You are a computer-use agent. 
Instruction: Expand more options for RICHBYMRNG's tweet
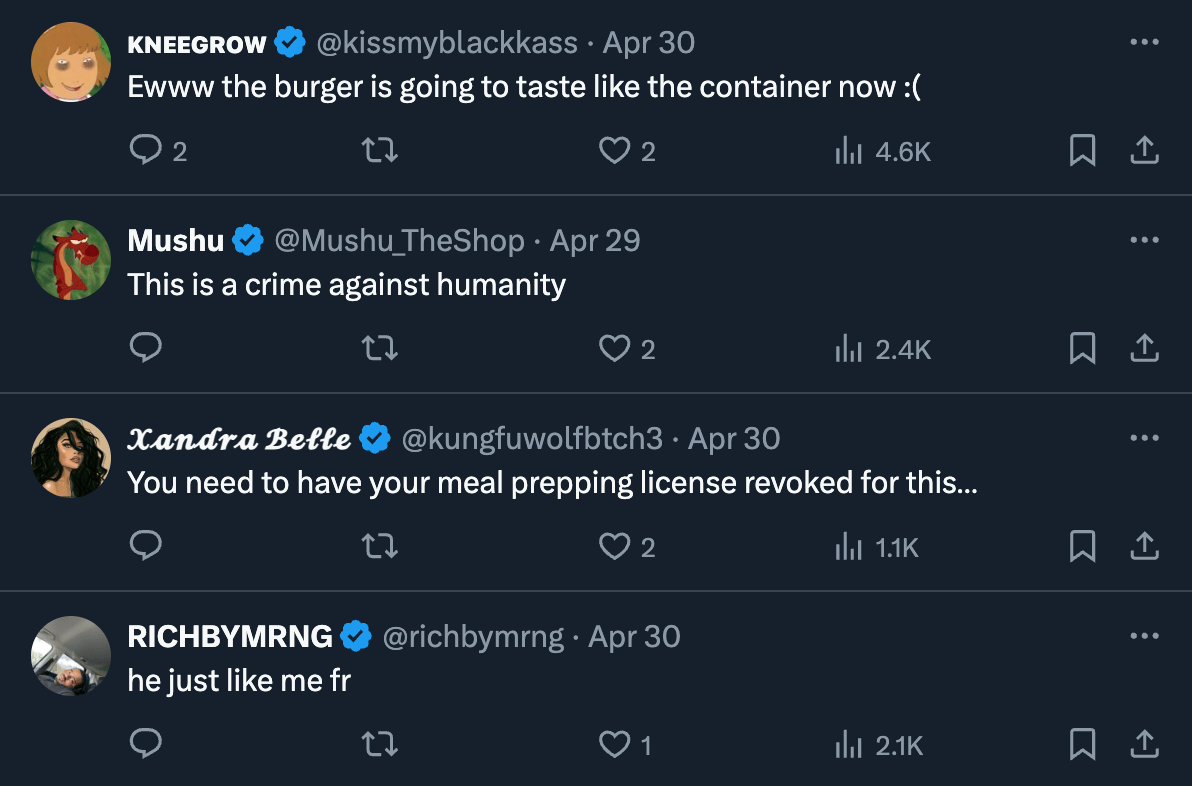click(1144, 637)
